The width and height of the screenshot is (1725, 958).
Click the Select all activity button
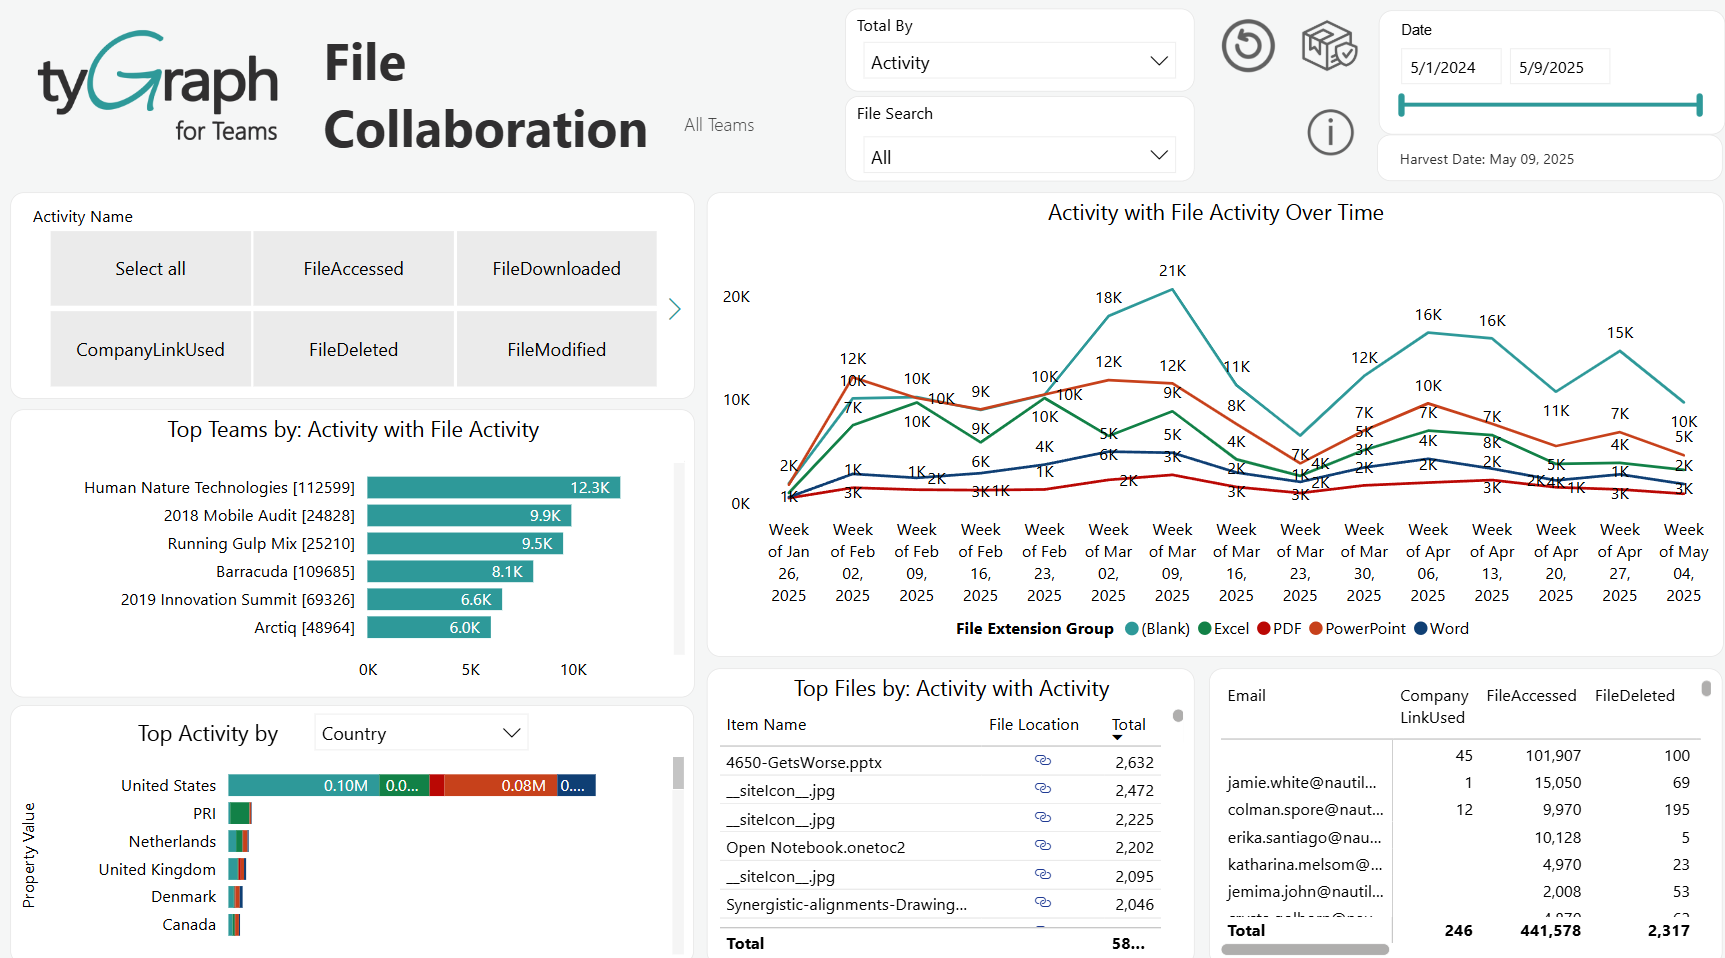(150, 268)
